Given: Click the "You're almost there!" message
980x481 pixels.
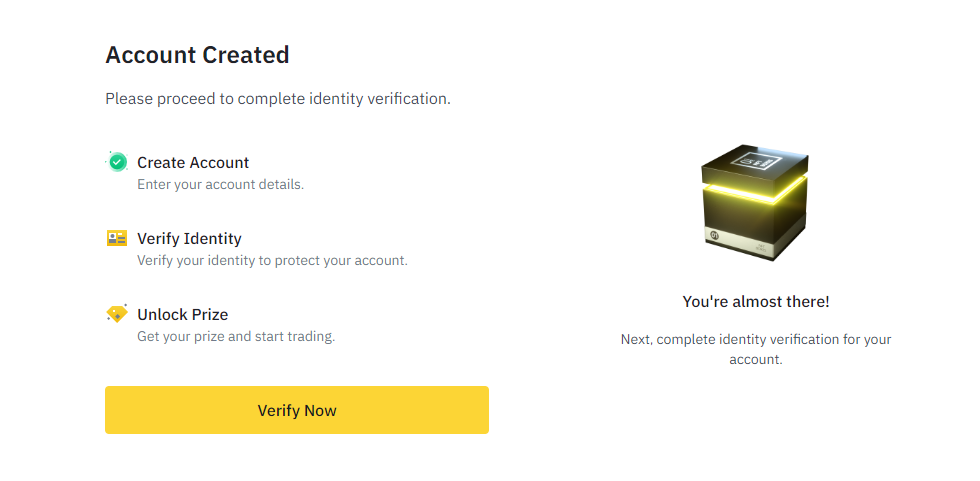Looking at the screenshot, I should tap(756, 302).
